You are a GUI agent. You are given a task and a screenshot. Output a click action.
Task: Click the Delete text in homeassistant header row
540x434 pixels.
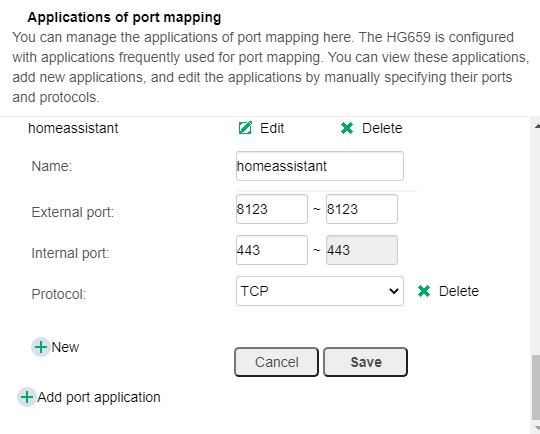(x=382, y=128)
